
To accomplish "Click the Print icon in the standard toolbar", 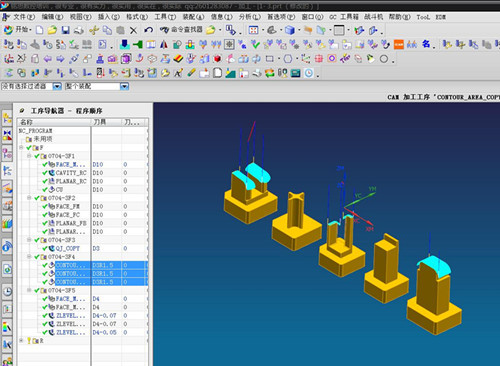I will 79,30.
